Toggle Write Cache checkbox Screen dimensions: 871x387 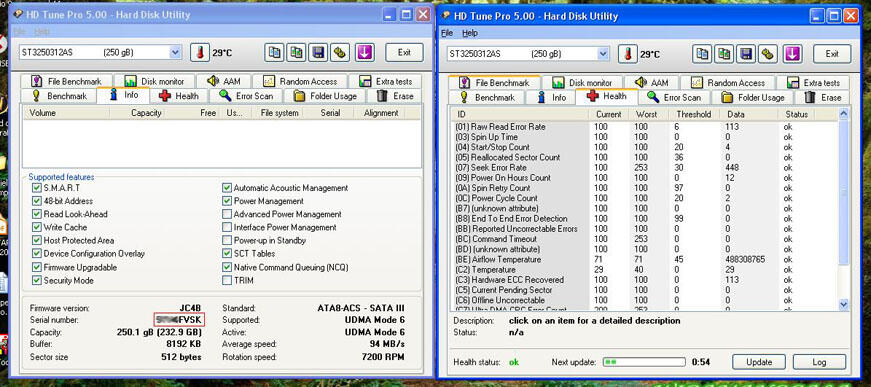pyautogui.click(x=37, y=228)
